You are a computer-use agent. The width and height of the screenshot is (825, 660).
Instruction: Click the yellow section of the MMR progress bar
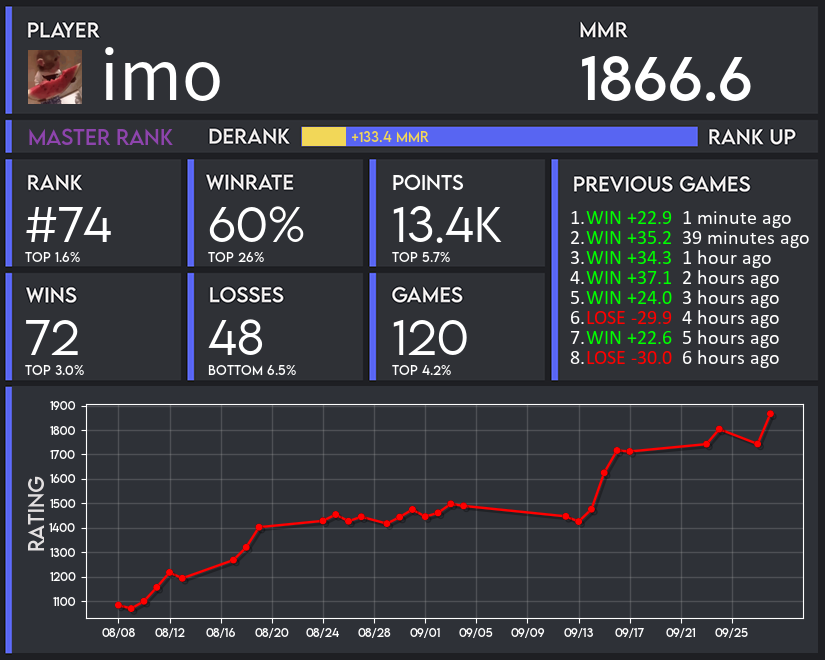point(324,137)
